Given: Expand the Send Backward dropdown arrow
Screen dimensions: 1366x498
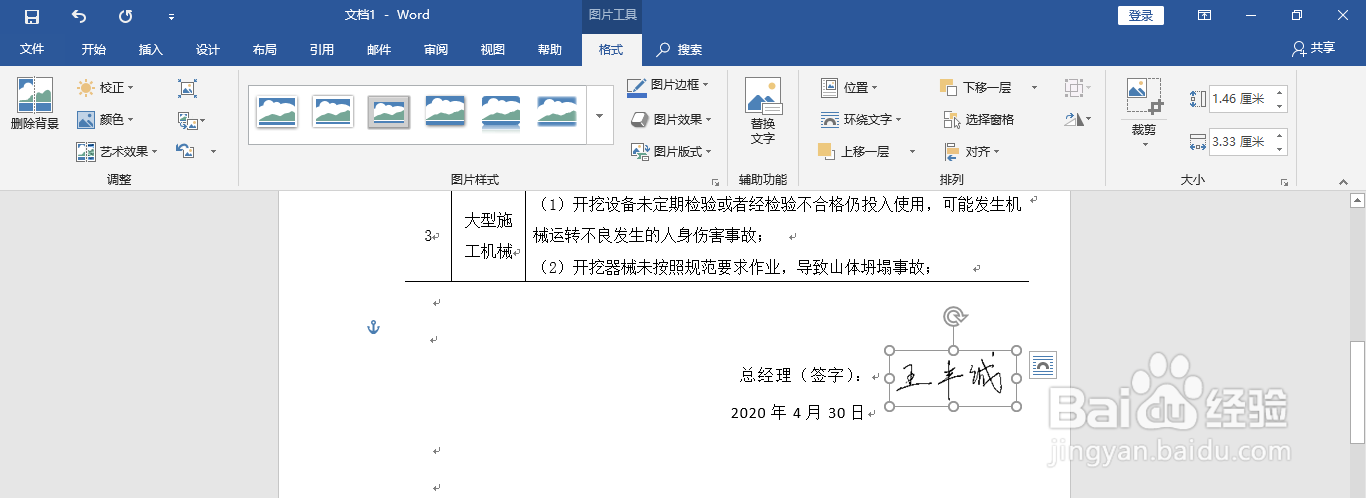Looking at the screenshot, I should pyautogui.click(x=1034, y=88).
